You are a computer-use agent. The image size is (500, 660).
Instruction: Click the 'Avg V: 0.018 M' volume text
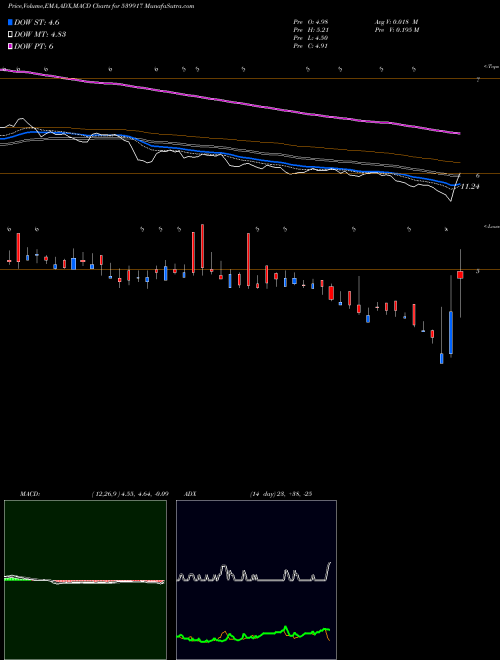click(396, 21)
